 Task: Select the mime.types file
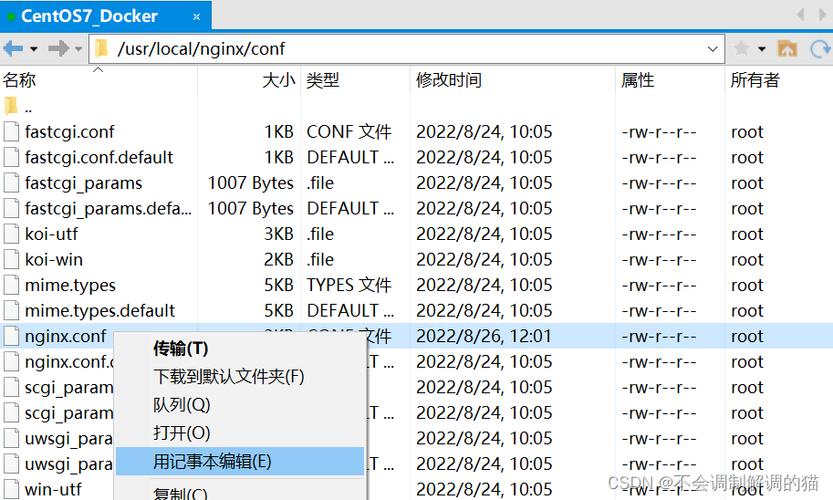(70, 285)
